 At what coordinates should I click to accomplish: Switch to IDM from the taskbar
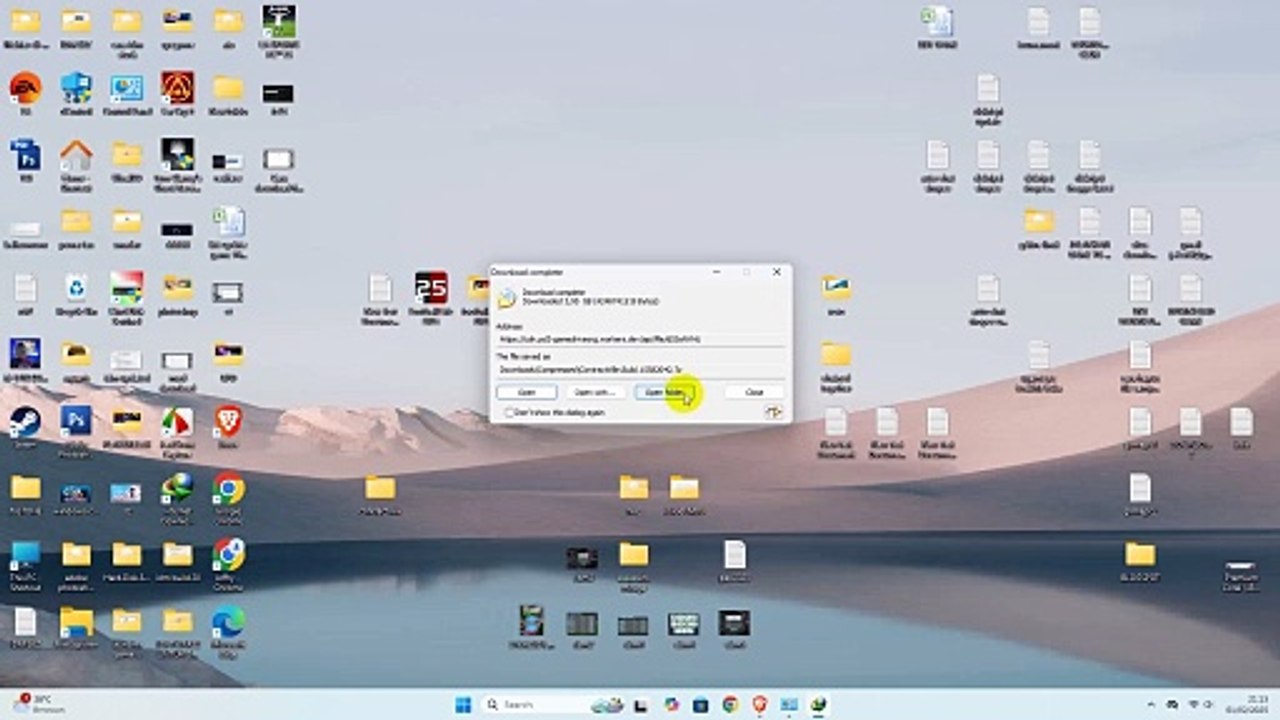tap(819, 705)
